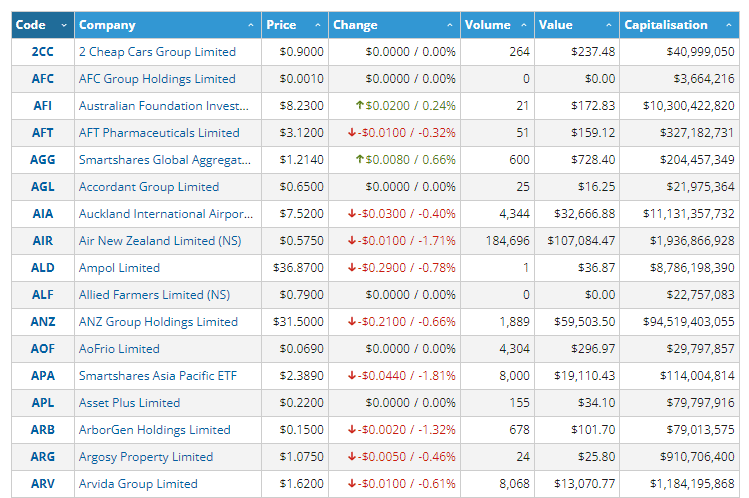Open Arvida Group Limited link
749x498 pixels.
138,484
